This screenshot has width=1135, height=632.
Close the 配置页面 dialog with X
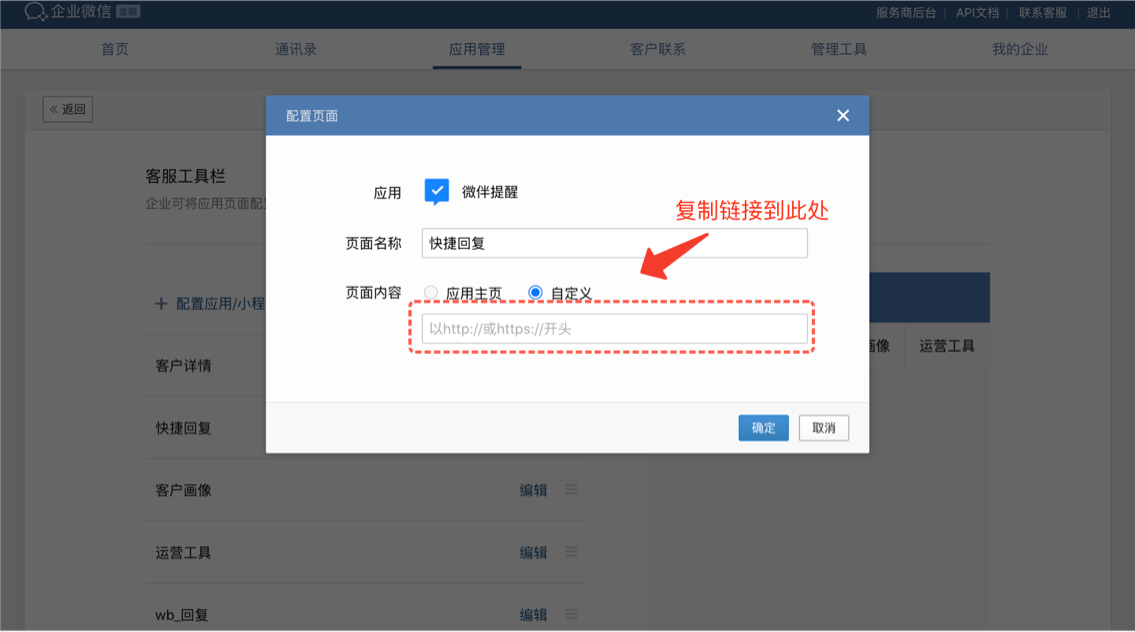point(843,116)
